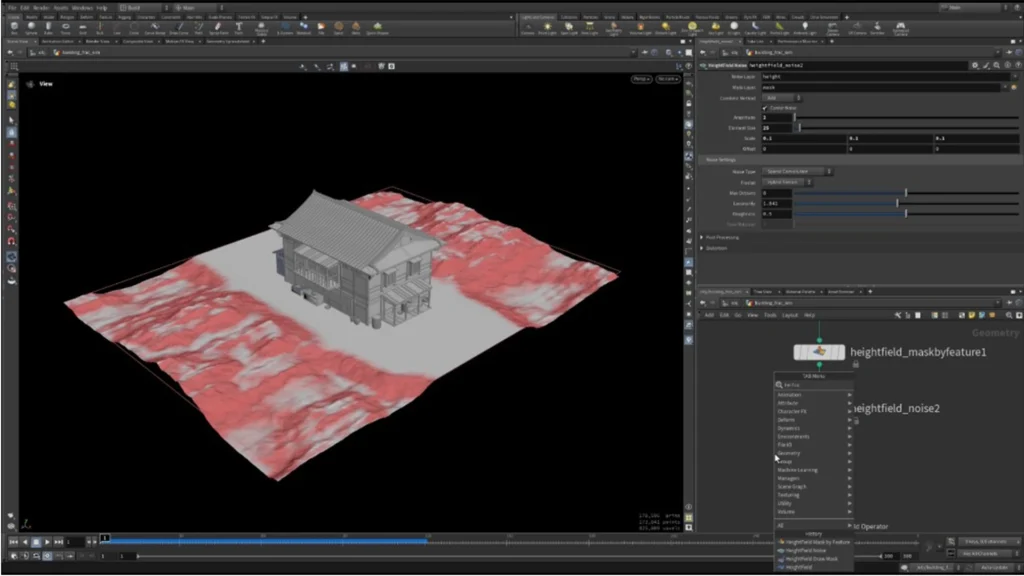
Task: Add a Sky Light from shelf
Action: point(715,27)
